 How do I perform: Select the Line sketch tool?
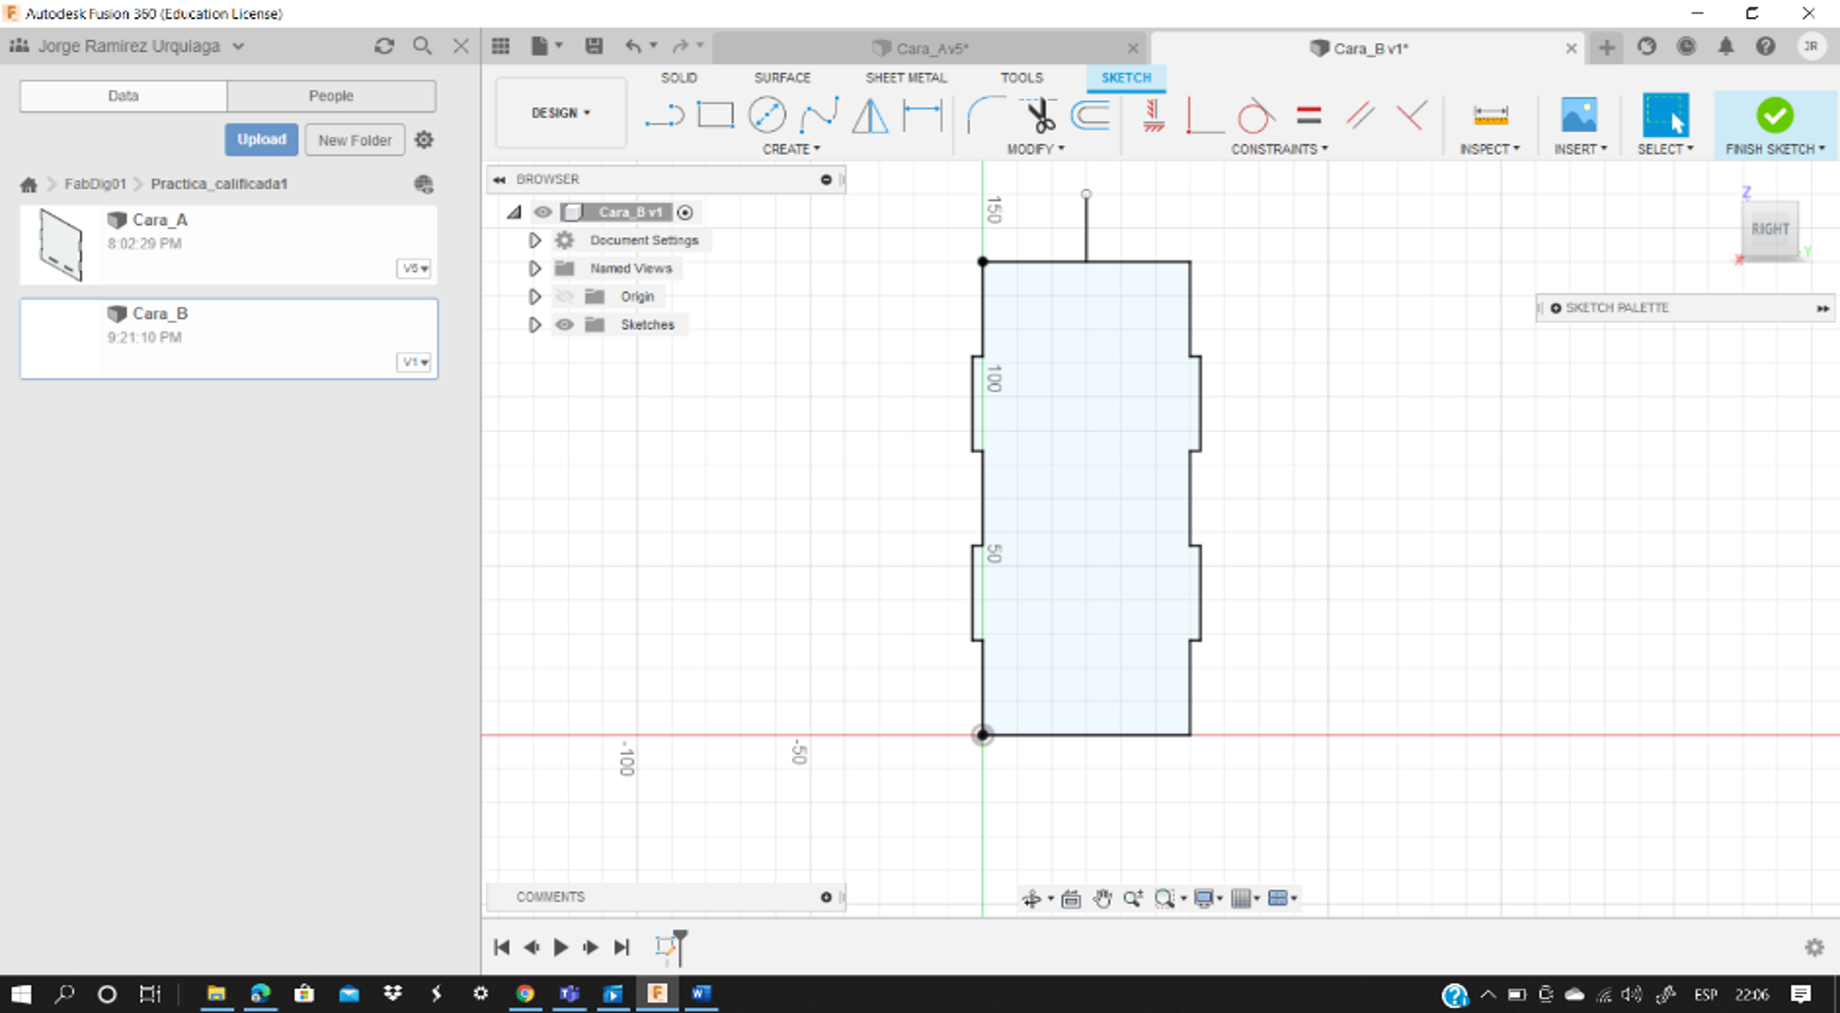tap(663, 116)
